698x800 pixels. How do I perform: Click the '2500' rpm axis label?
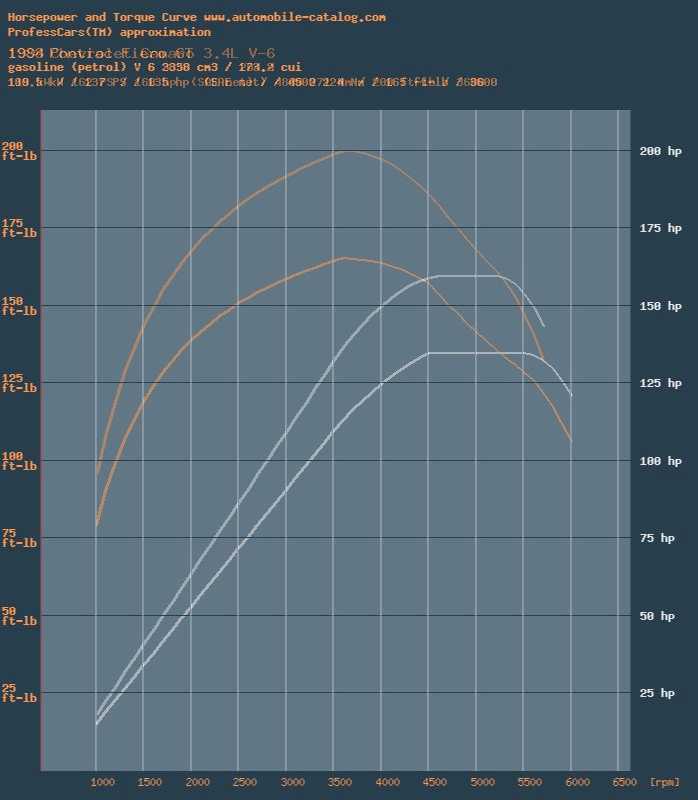click(245, 782)
